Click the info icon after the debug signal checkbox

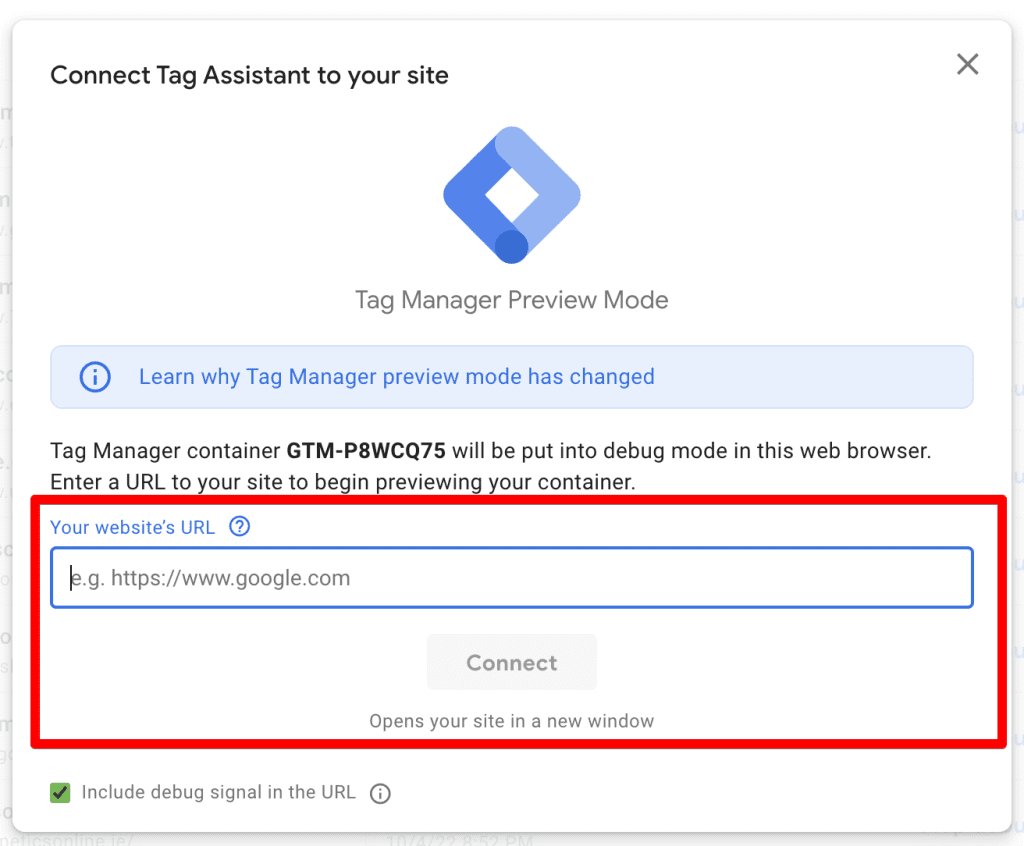(380, 793)
